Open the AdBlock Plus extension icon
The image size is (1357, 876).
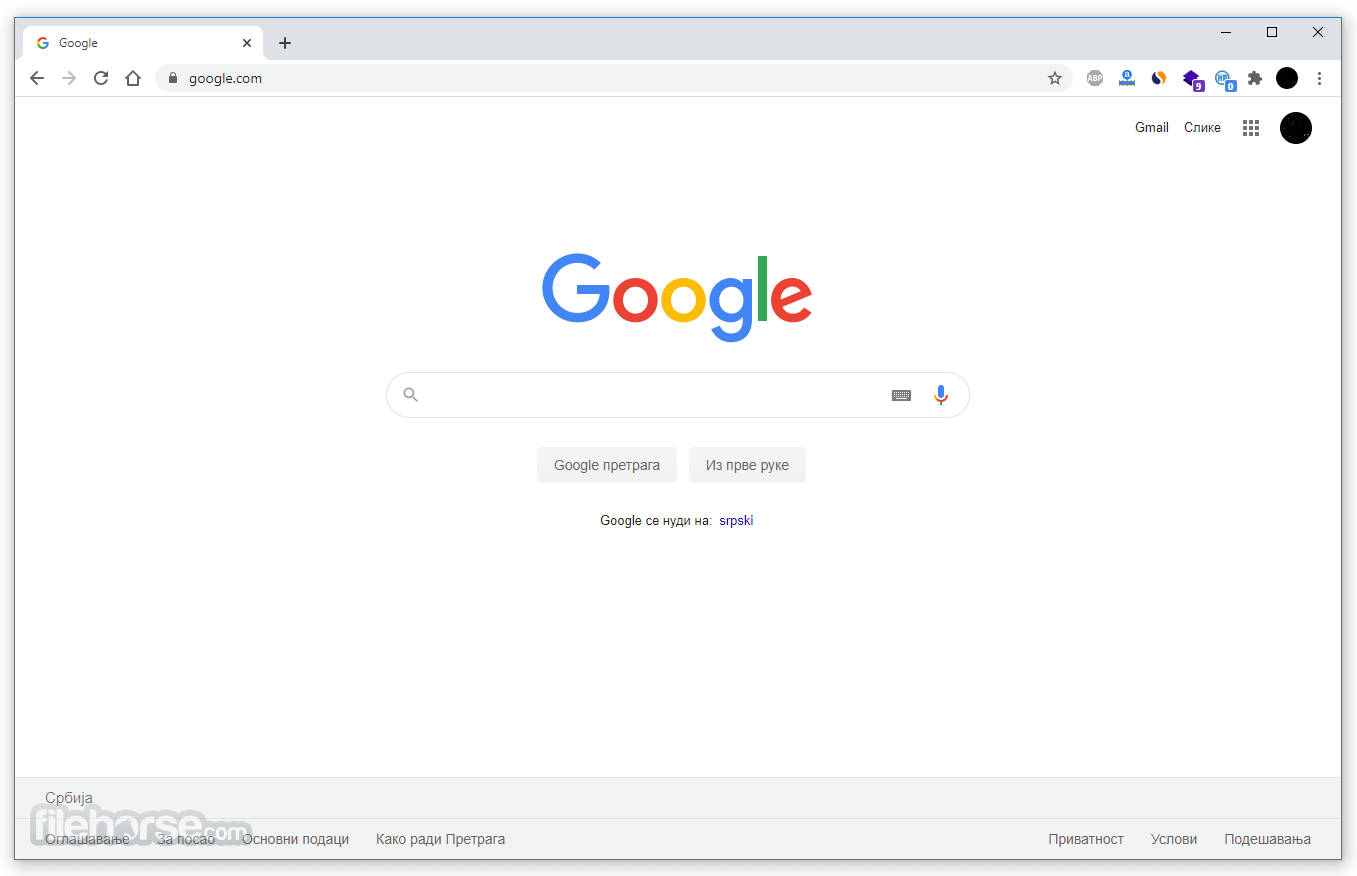pyautogui.click(x=1095, y=78)
